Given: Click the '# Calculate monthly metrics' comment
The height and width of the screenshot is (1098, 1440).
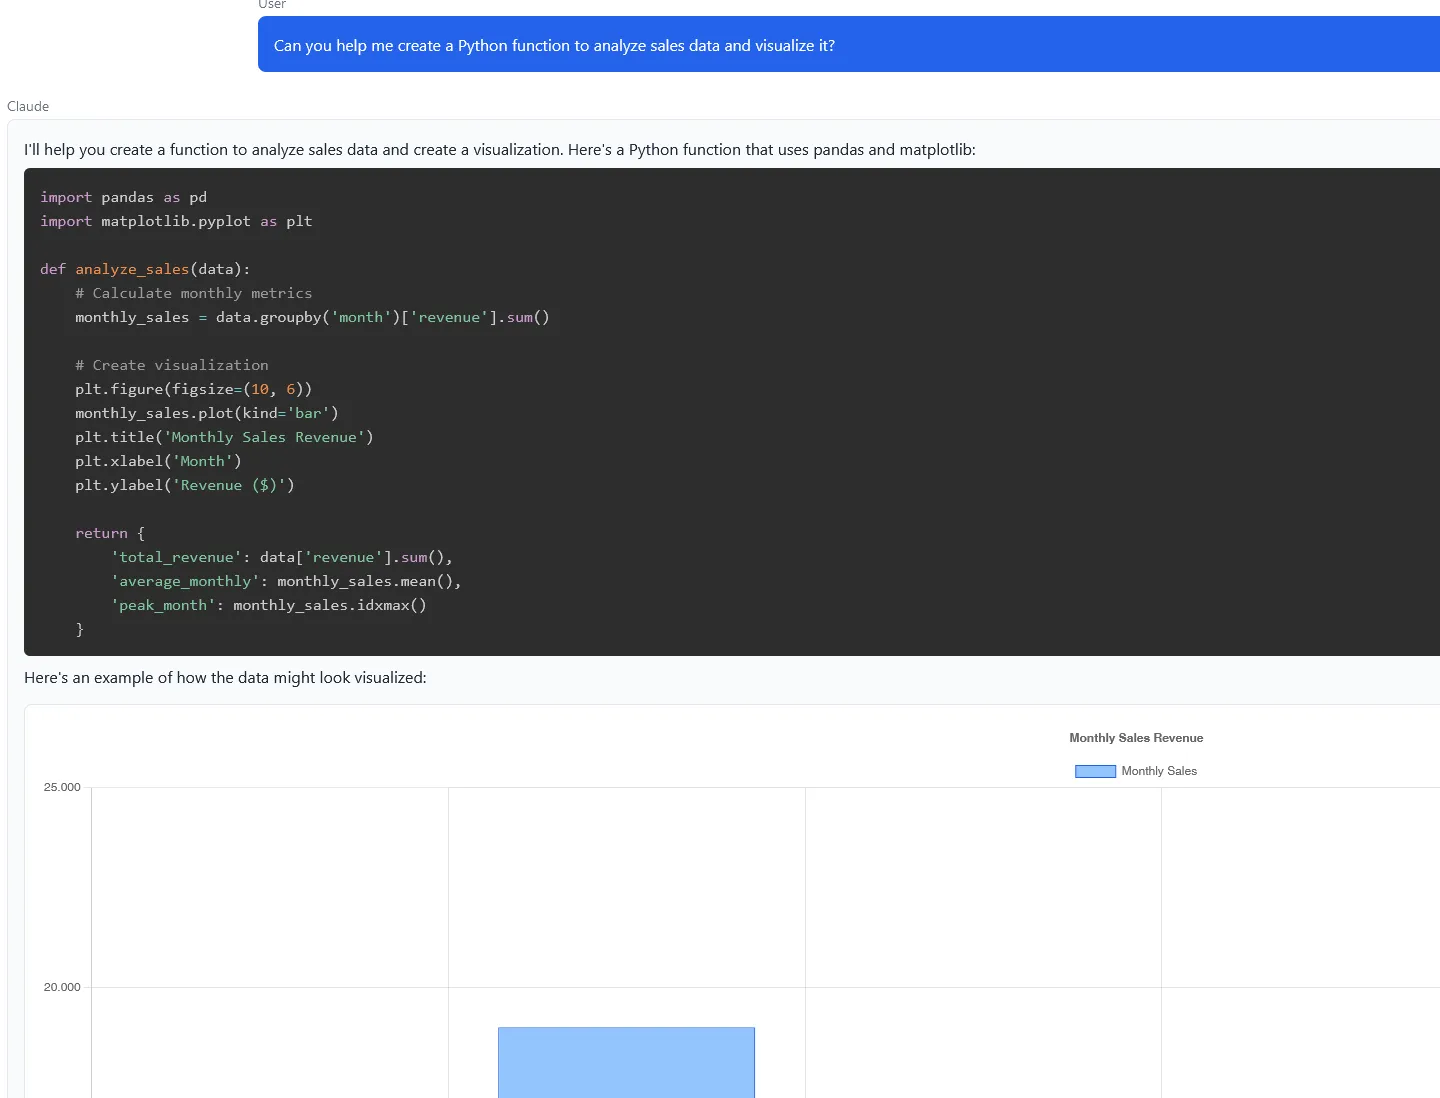Looking at the screenshot, I should pos(193,293).
